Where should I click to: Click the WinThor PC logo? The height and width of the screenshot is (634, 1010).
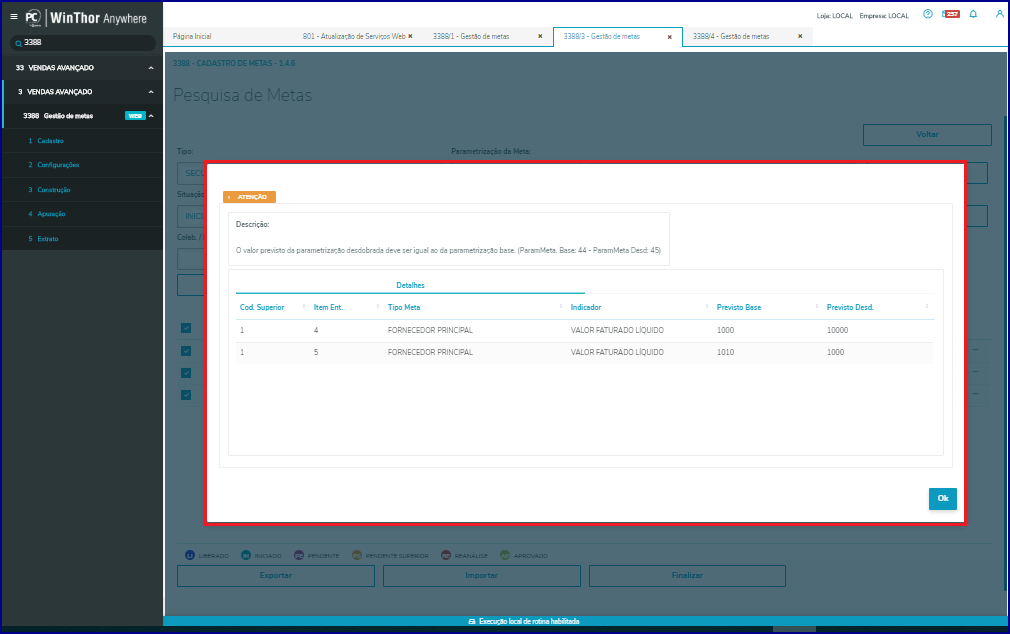[33, 18]
